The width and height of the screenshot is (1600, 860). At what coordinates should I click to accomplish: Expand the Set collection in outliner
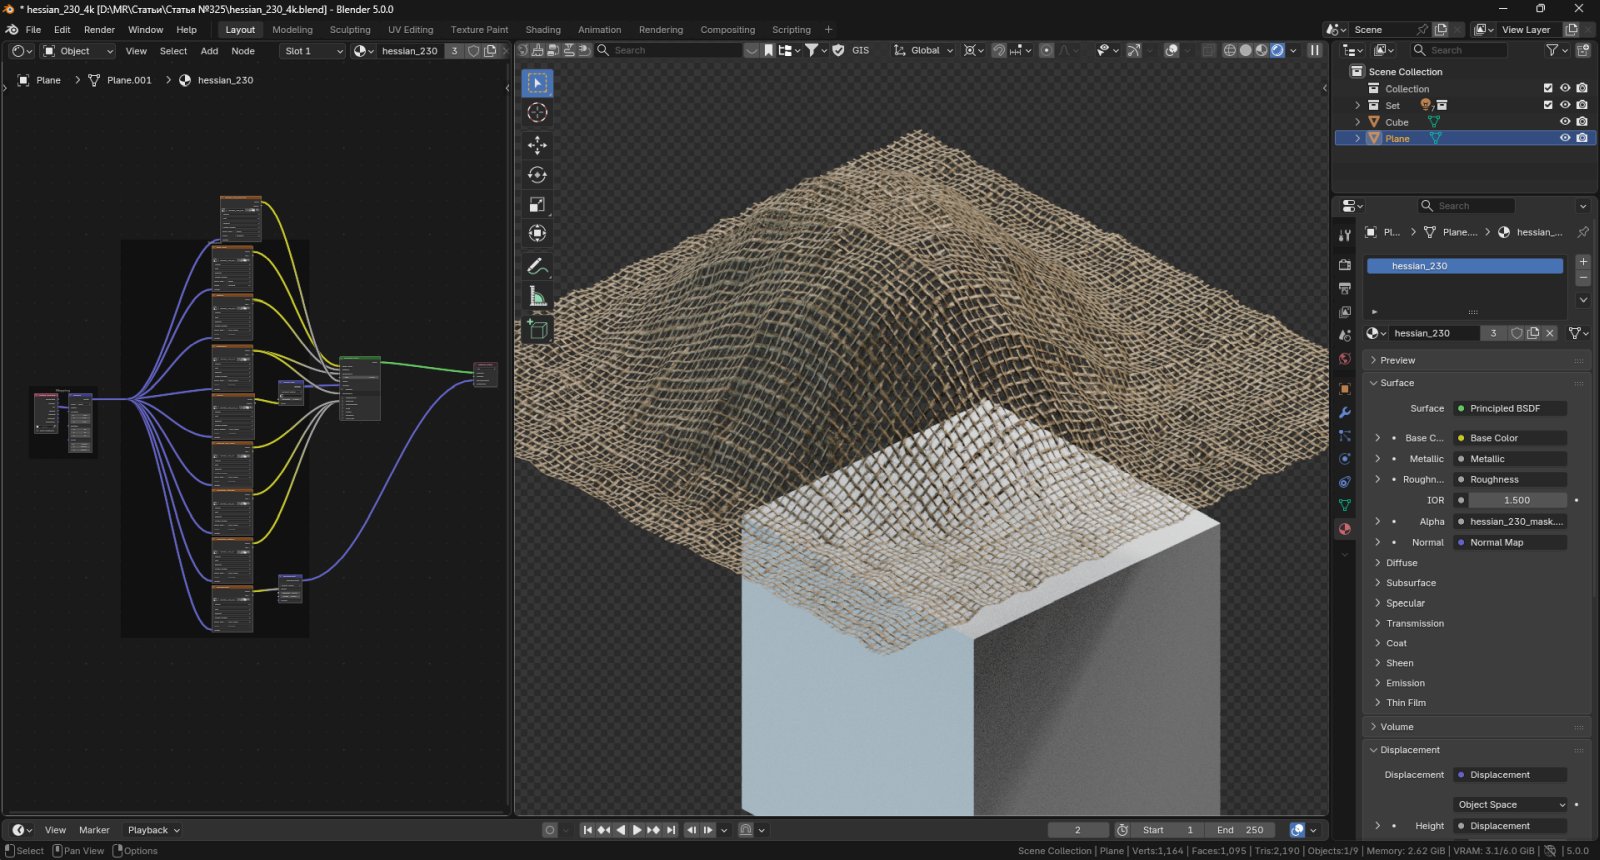(x=1357, y=105)
